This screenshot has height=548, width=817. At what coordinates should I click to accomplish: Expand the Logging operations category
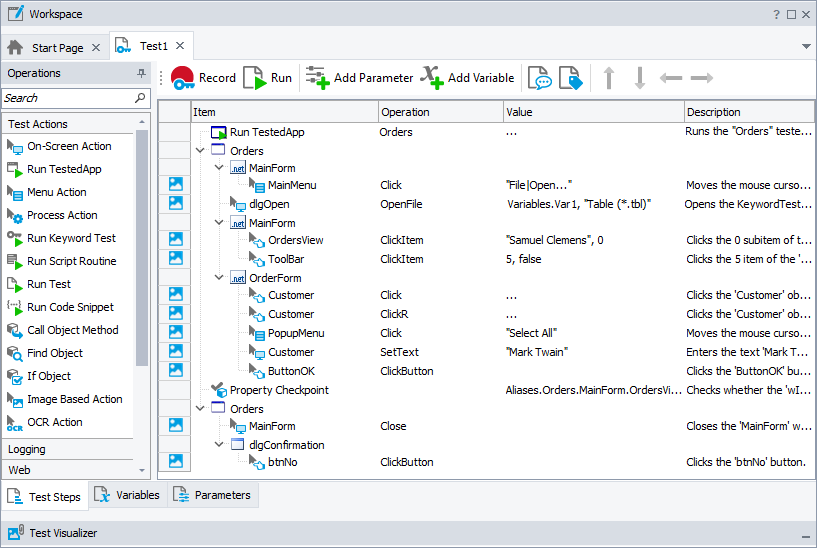click(27, 449)
